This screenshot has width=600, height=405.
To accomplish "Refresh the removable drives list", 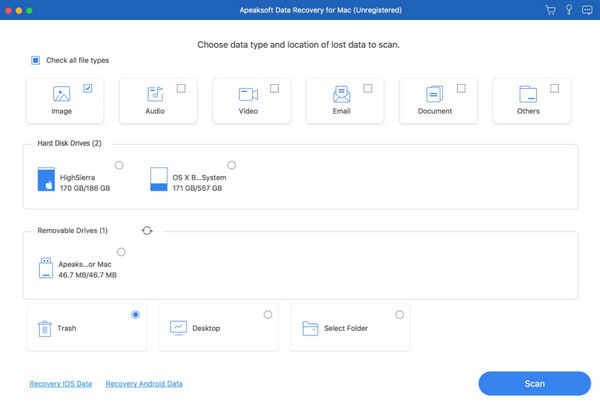I will tap(147, 230).
